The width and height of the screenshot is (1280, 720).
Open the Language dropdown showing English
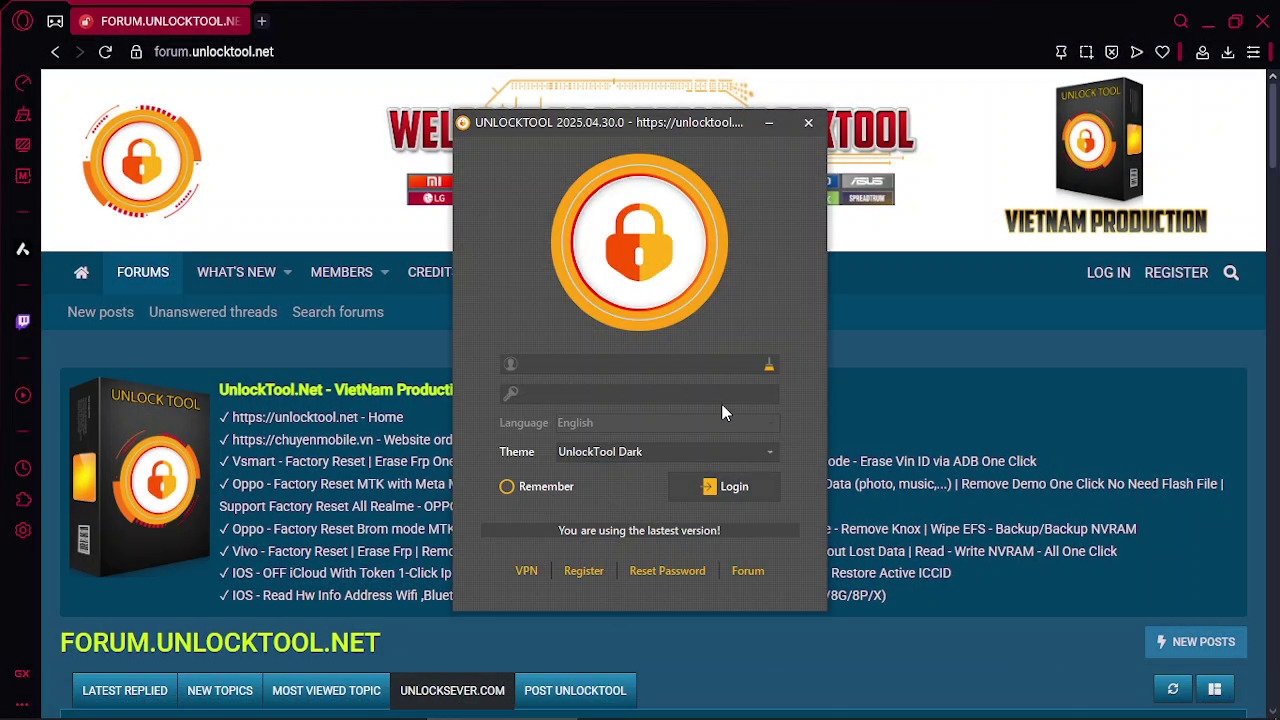(x=667, y=423)
